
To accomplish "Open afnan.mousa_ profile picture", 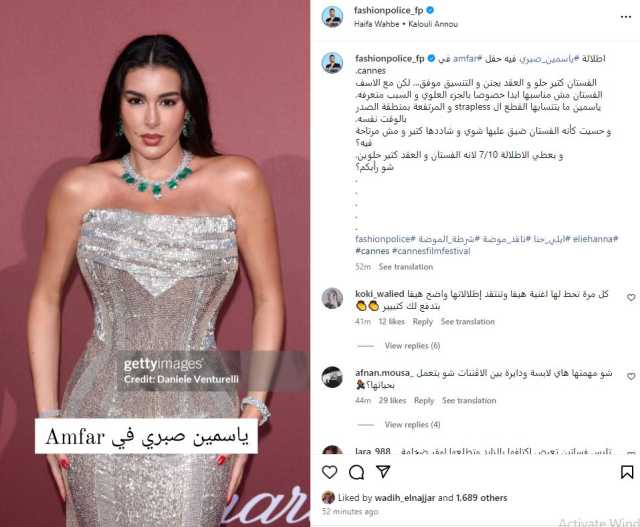I will tap(332, 377).
